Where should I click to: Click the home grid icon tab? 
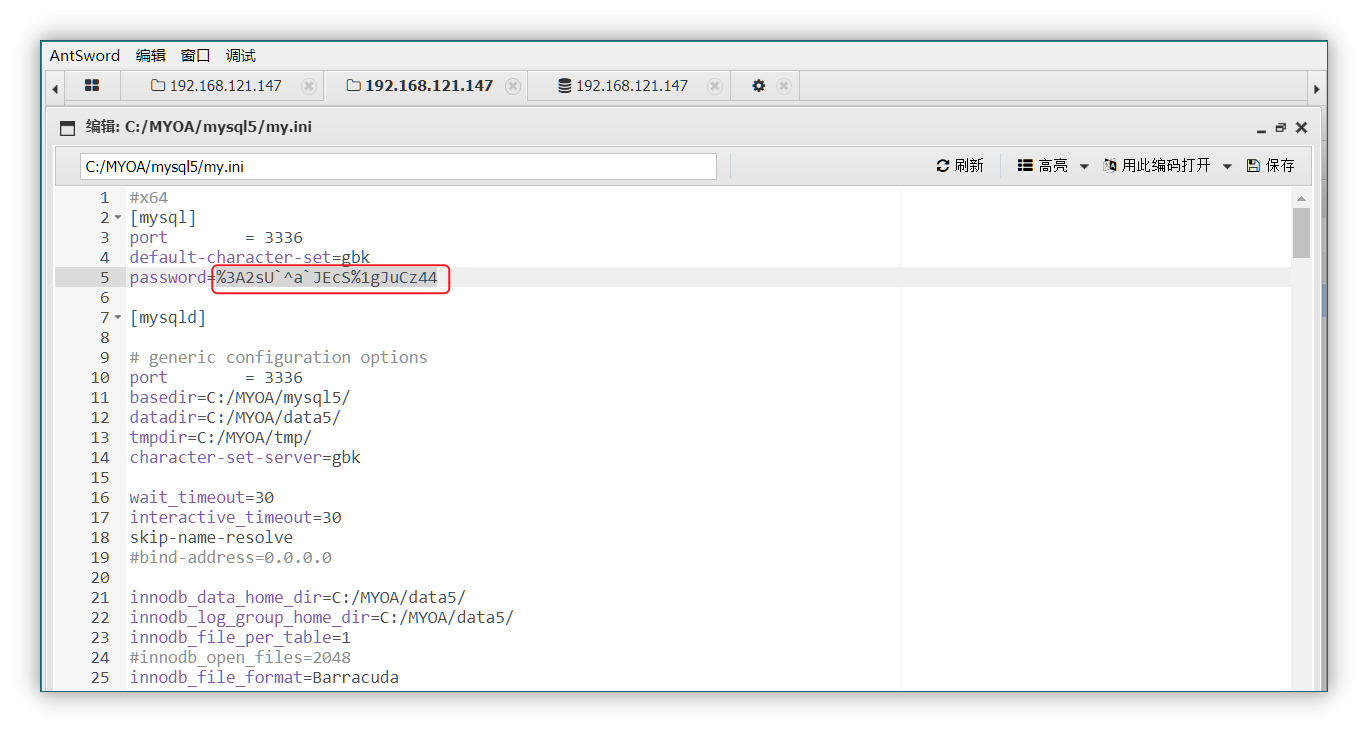point(92,86)
